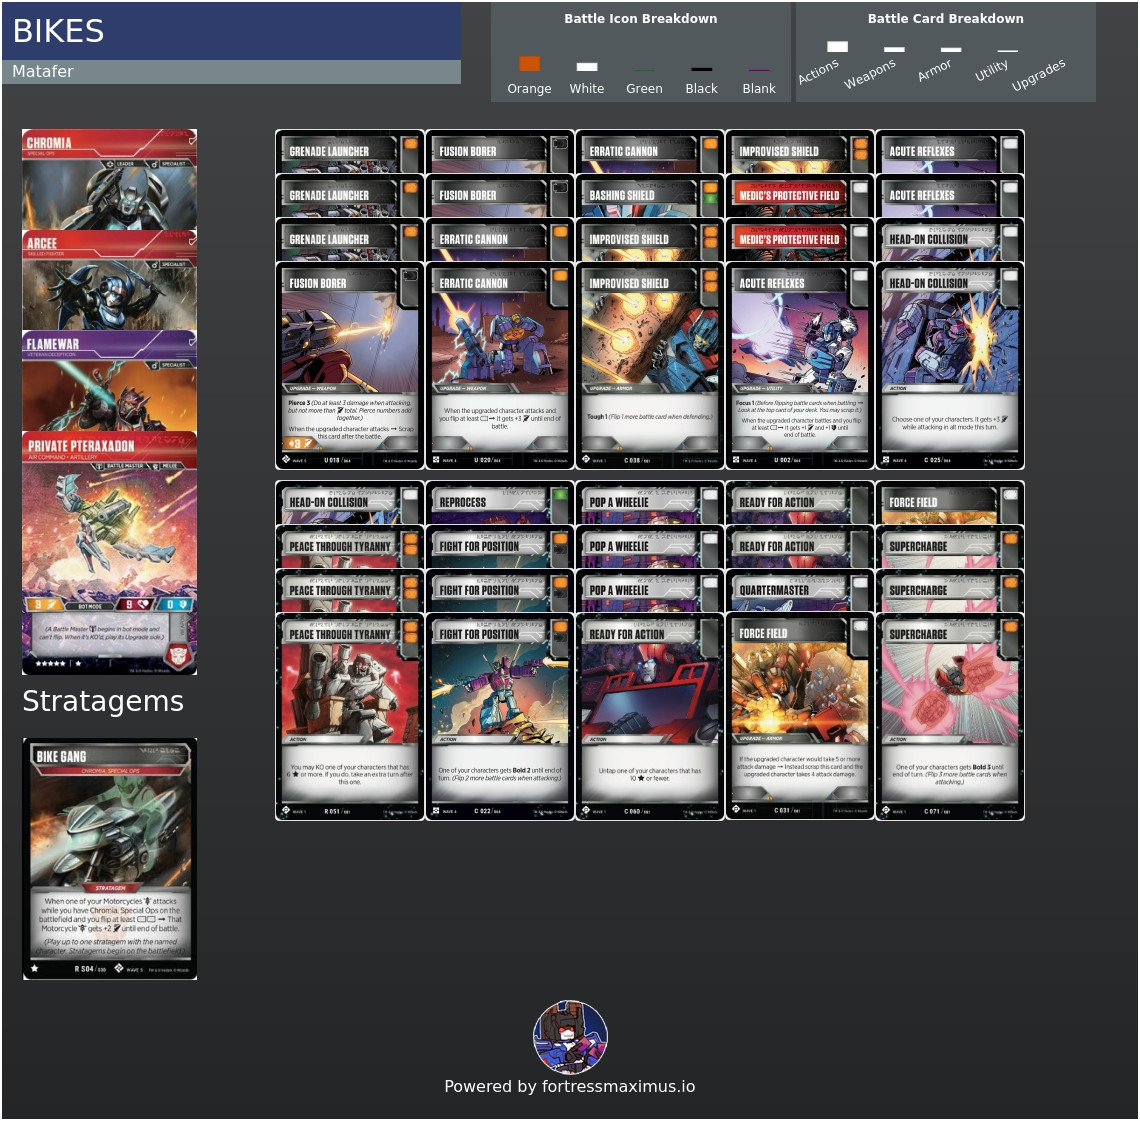Click the Specialist badge on Arcee card
This screenshot has height=1121, width=1140.
[170, 265]
